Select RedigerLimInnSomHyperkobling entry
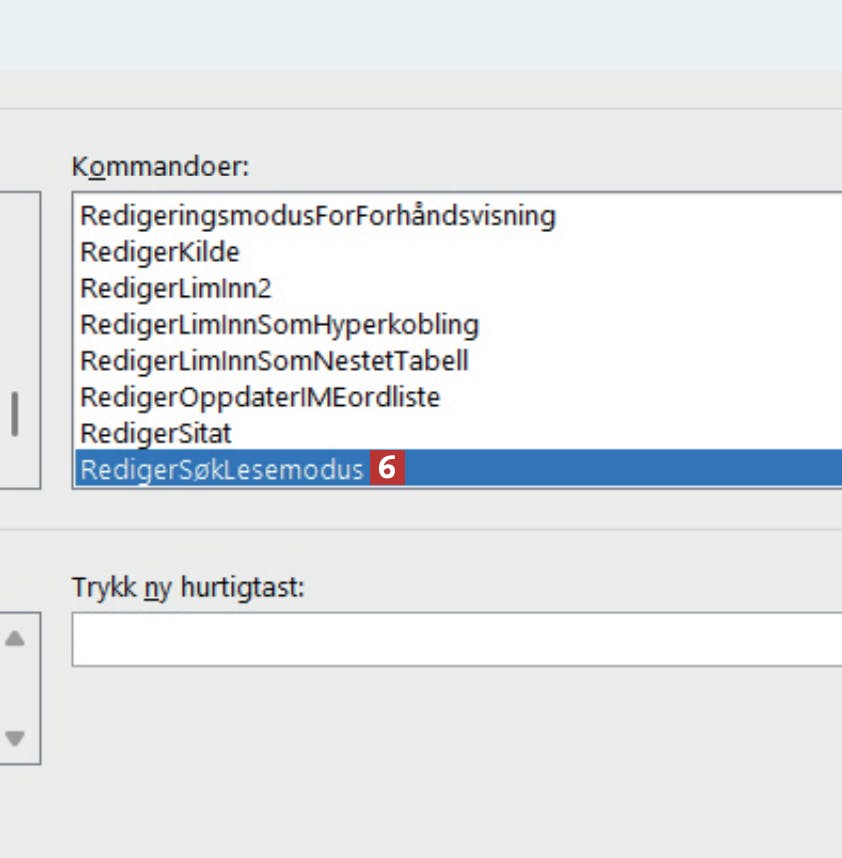 pyautogui.click(x=280, y=324)
